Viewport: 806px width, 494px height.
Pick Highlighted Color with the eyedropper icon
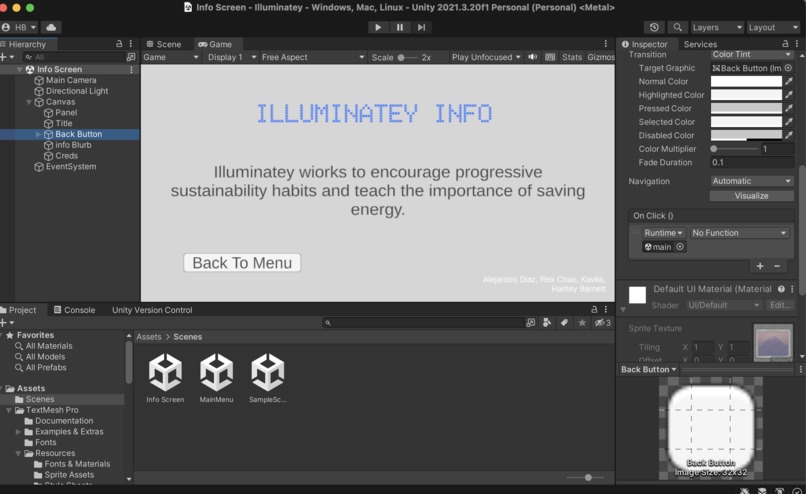click(789, 95)
